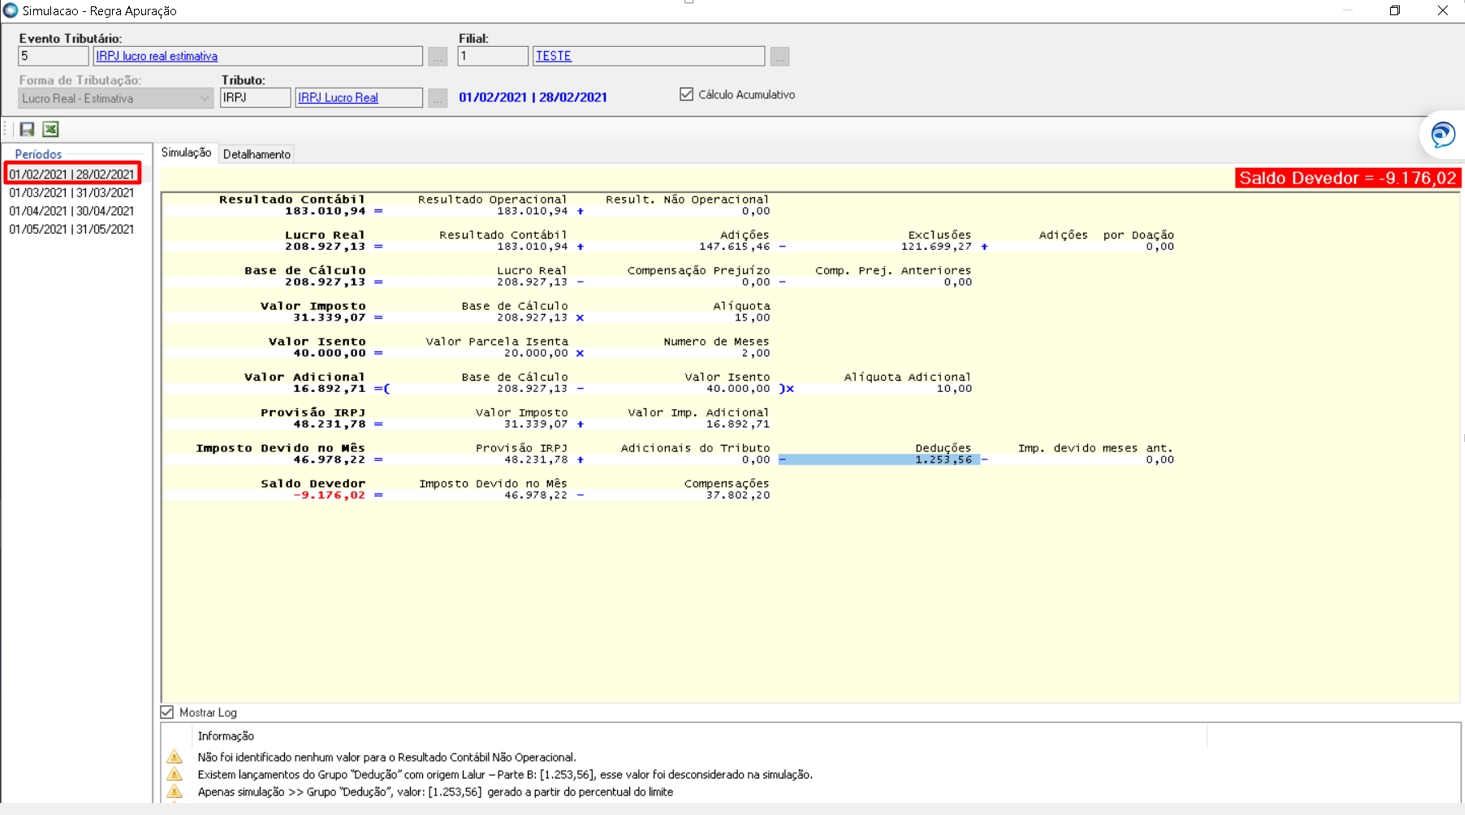1465x815 pixels.
Task: Open lookup button next to Filial TESTE
Action: coord(779,57)
